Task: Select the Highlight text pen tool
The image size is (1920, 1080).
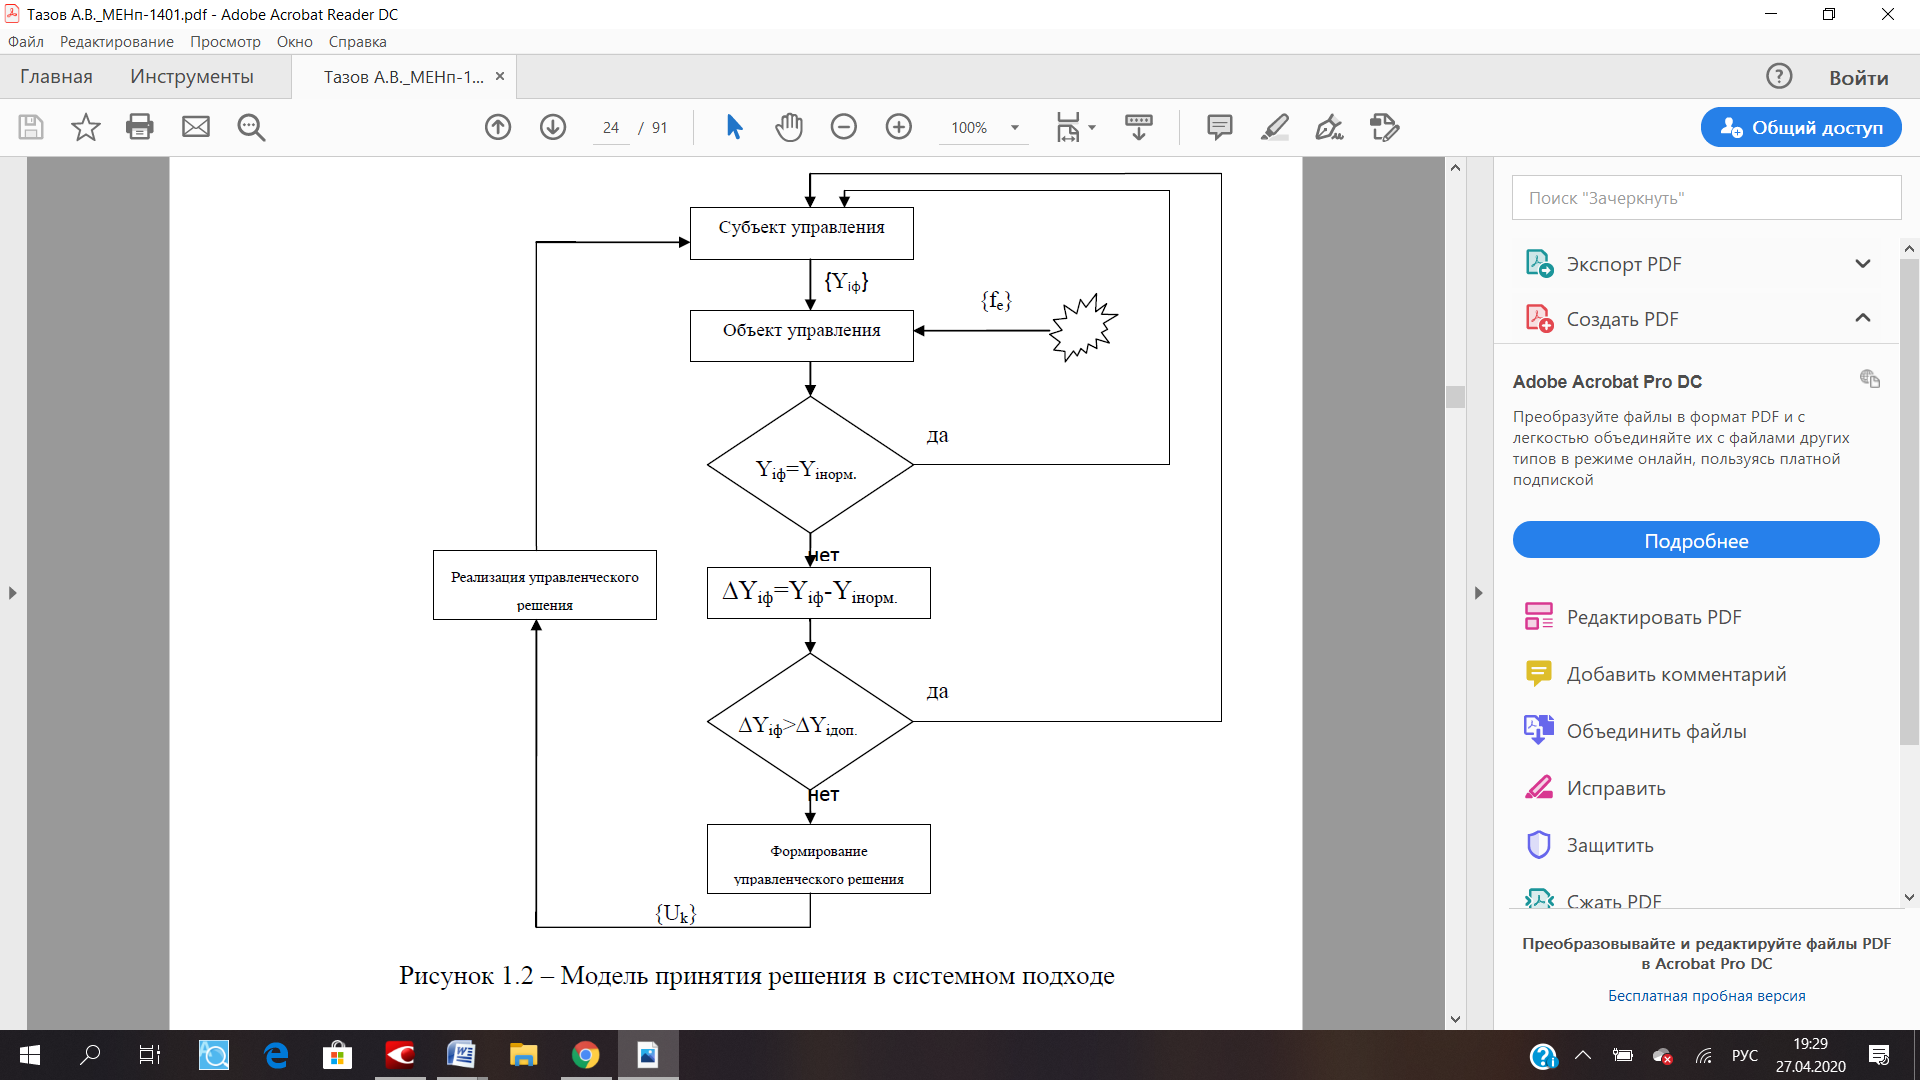Action: coord(1275,127)
